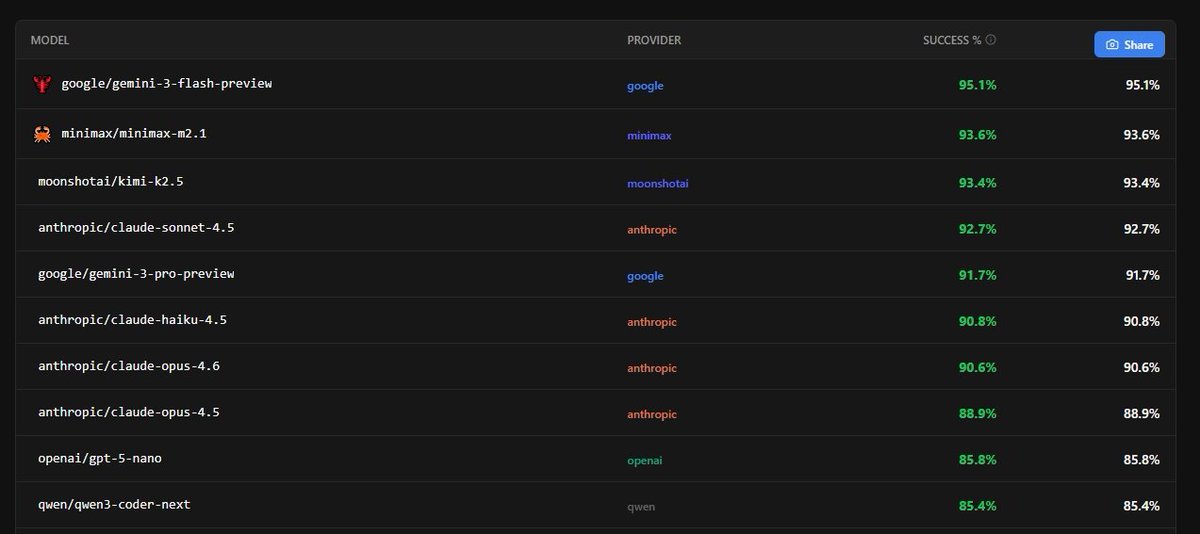
Task: Click the green 93.4% success value
Action: [977, 183]
